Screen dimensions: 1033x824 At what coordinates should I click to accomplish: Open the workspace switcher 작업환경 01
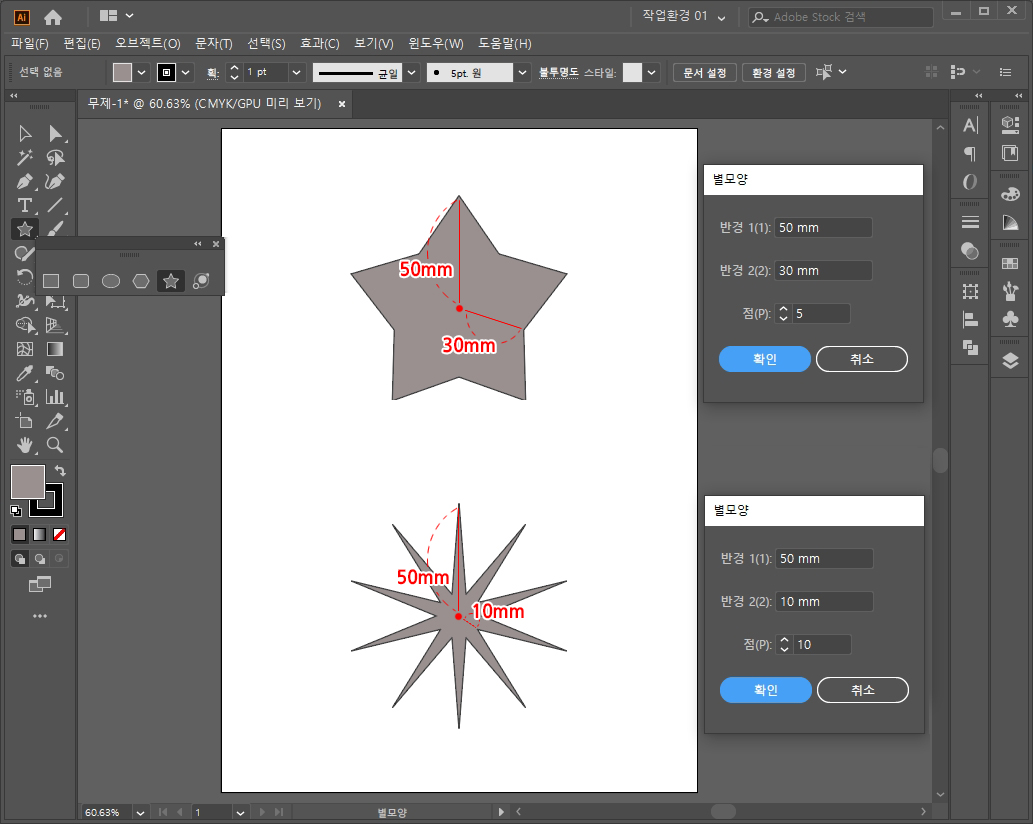click(x=684, y=16)
